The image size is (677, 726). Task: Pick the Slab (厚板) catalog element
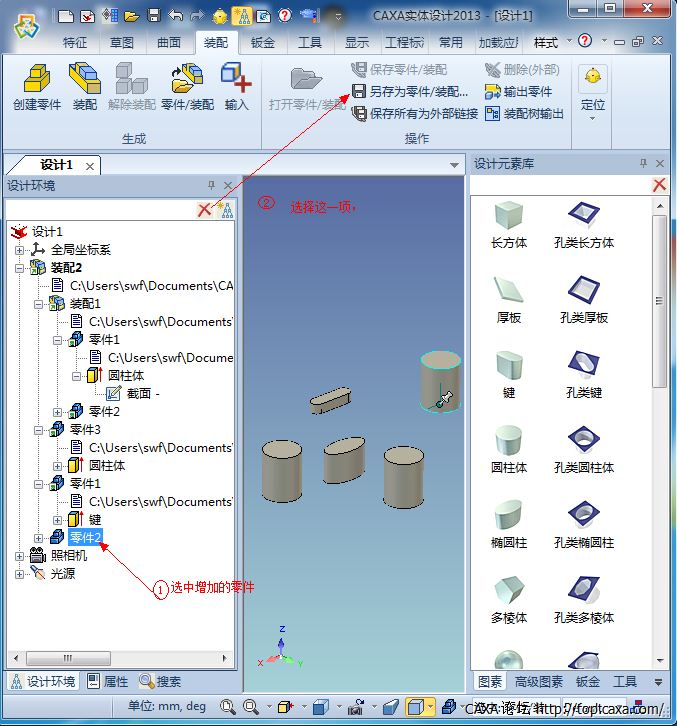click(508, 301)
